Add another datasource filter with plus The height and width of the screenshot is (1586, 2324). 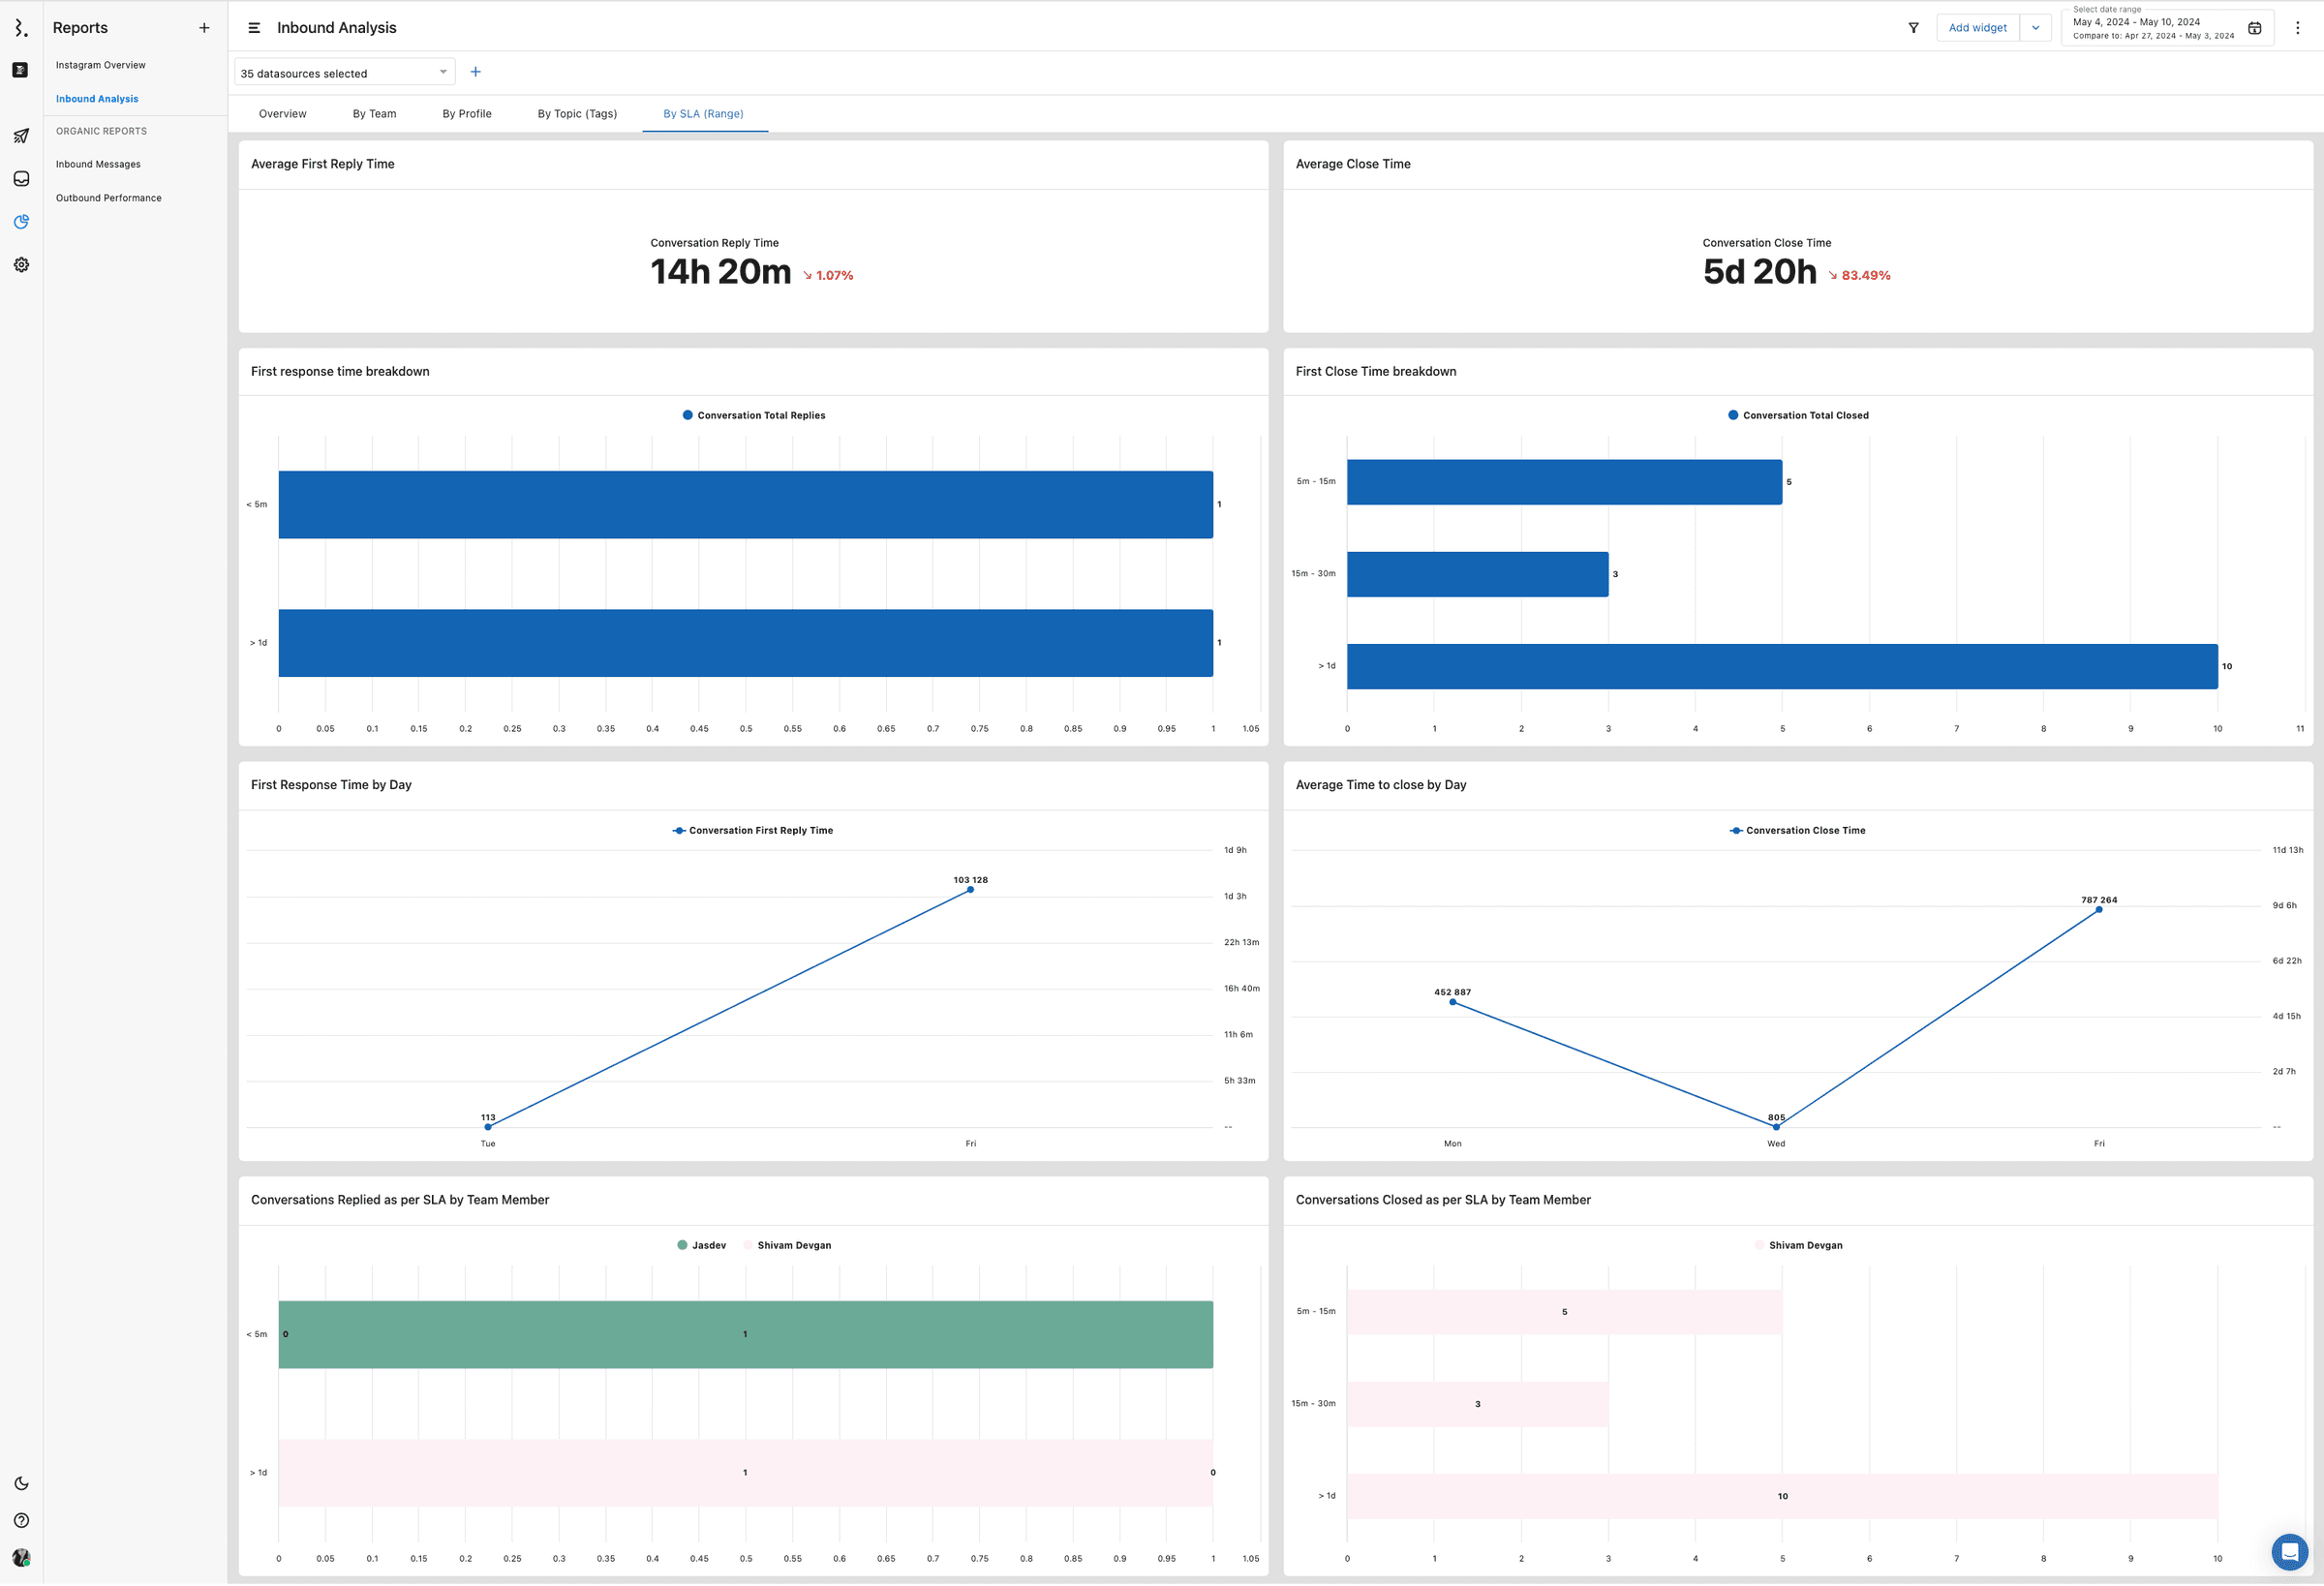(x=476, y=72)
